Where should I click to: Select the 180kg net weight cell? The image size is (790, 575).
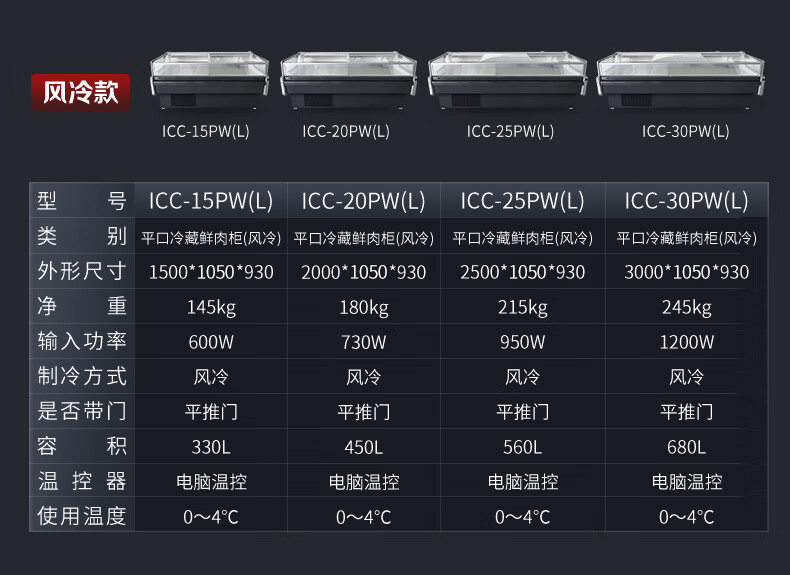point(364,307)
